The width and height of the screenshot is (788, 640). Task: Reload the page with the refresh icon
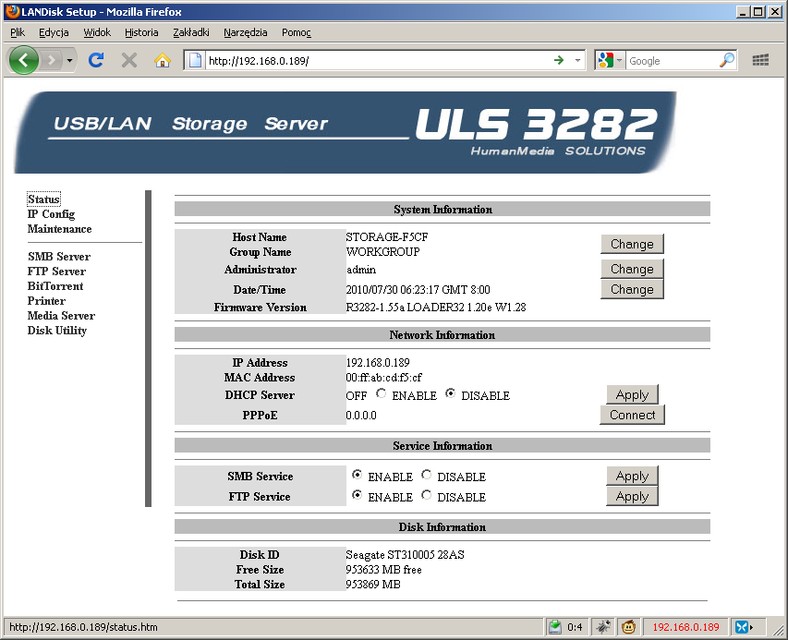point(96,60)
